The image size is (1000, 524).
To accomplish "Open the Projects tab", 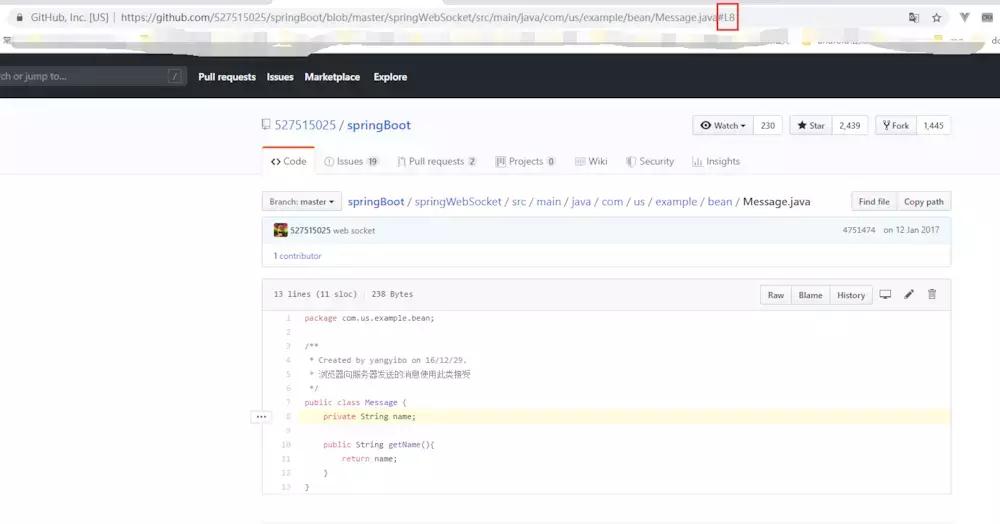I will click(526, 161).
